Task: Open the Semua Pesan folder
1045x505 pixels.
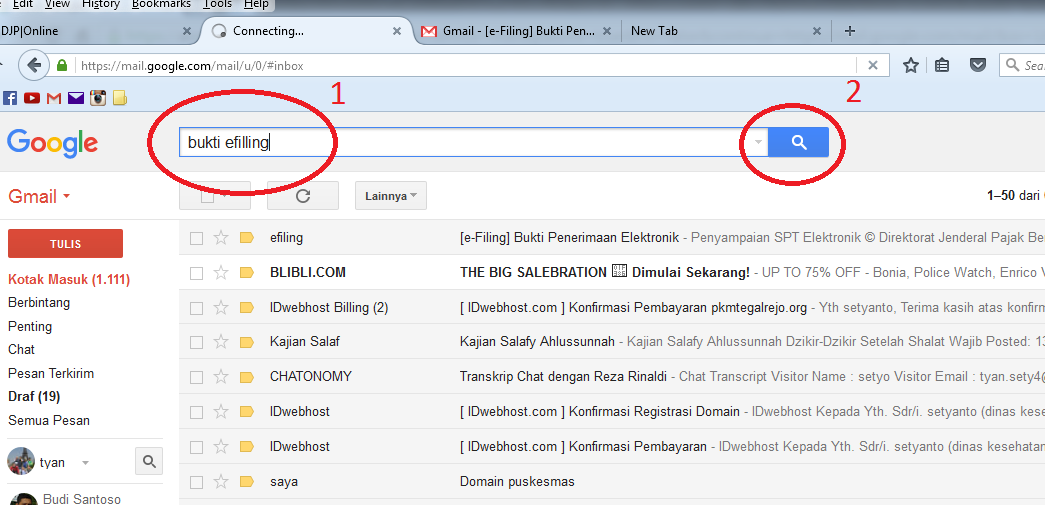Action: 49,421
